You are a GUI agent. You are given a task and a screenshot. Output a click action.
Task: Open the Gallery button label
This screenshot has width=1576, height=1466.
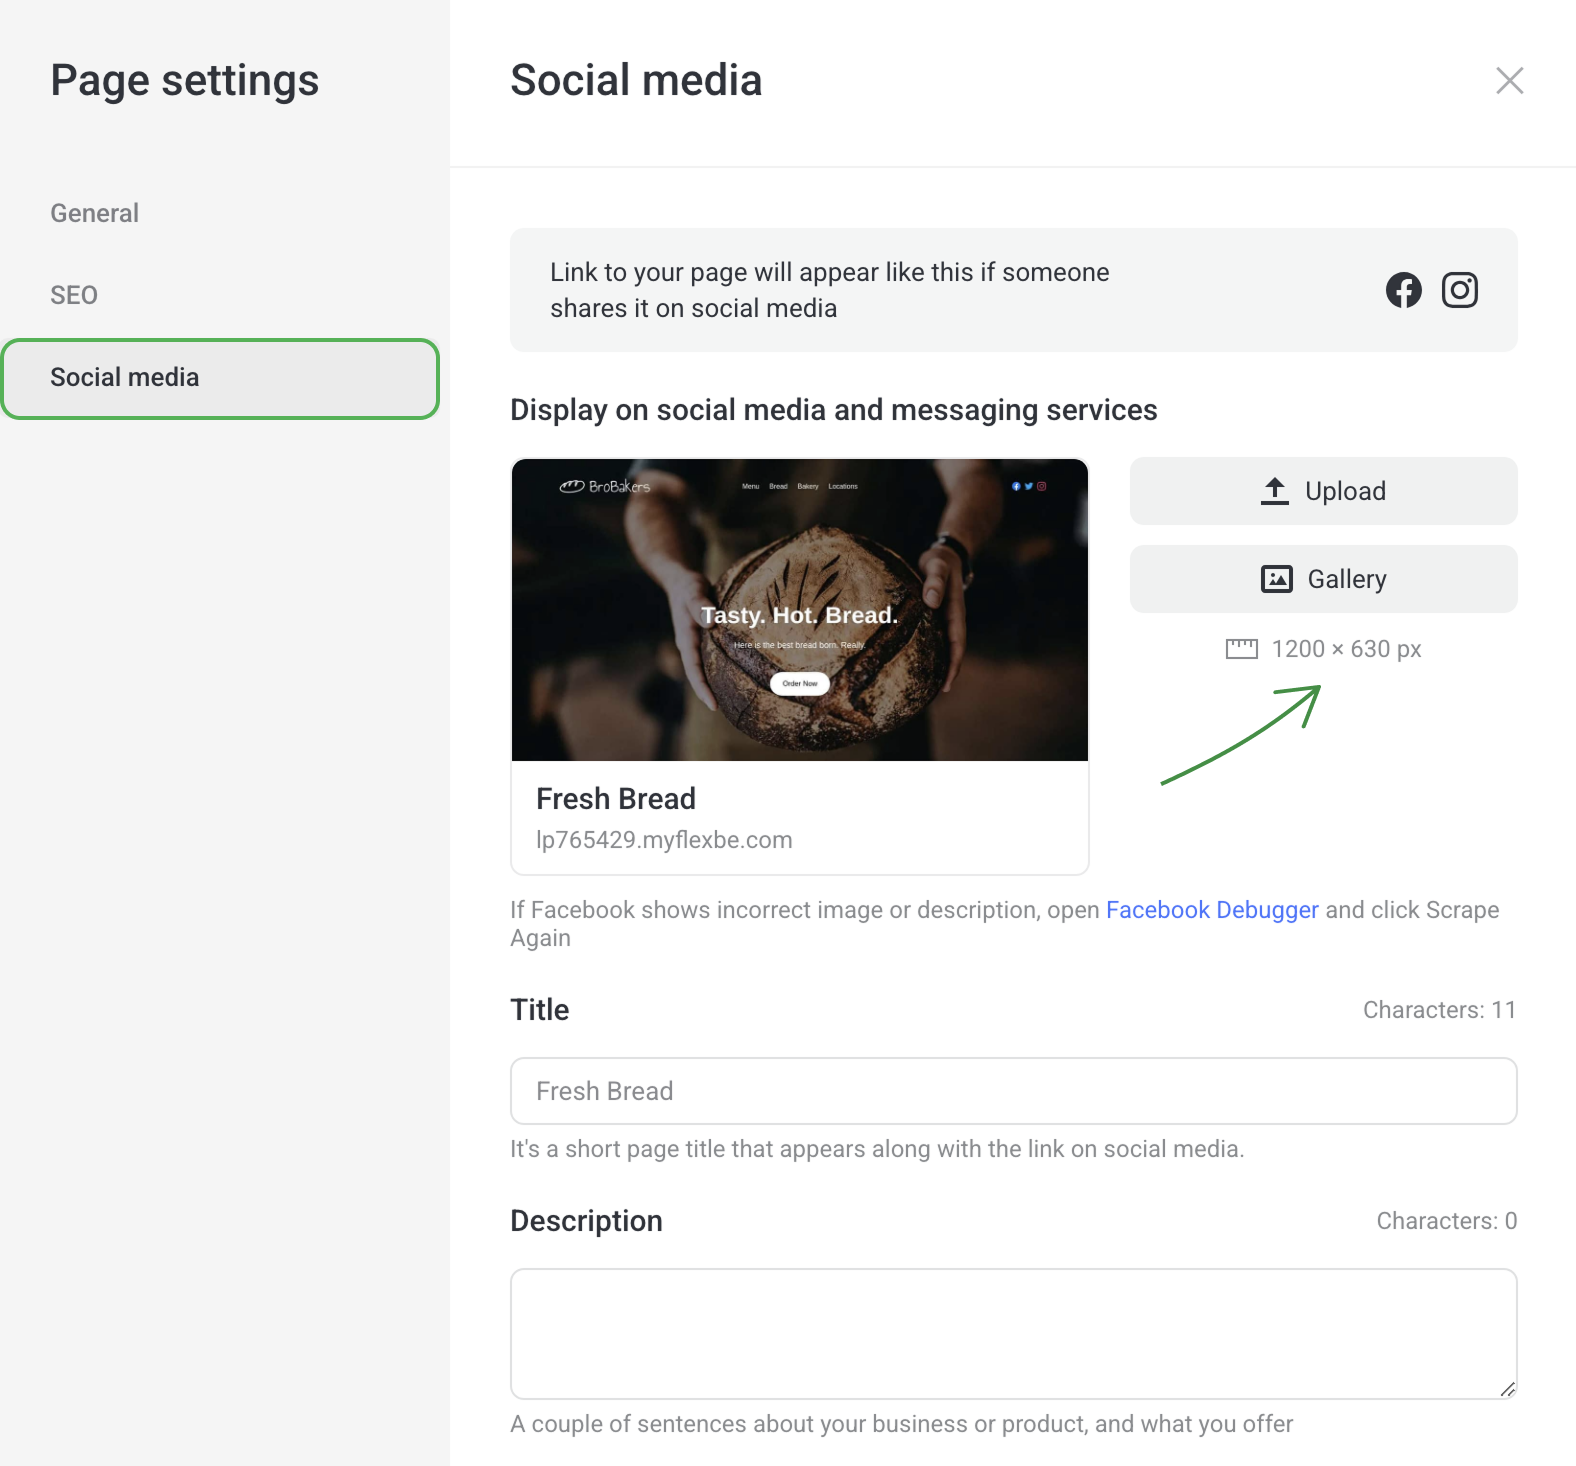[x=1346, y=579]
